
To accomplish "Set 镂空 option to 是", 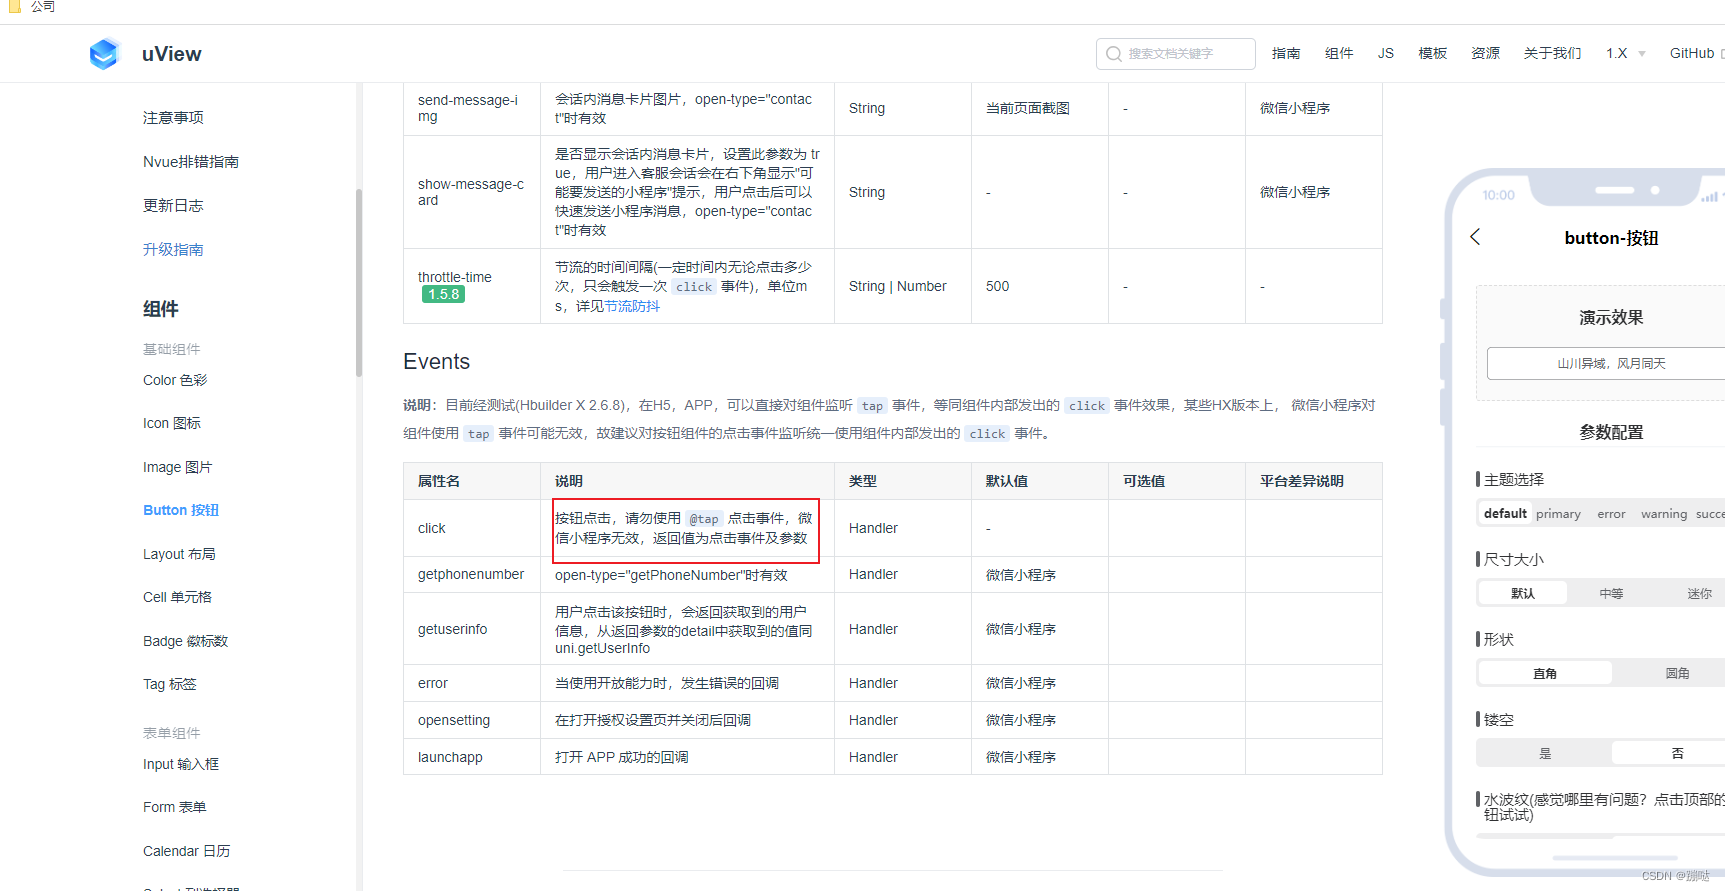I will click(1545, 753).
